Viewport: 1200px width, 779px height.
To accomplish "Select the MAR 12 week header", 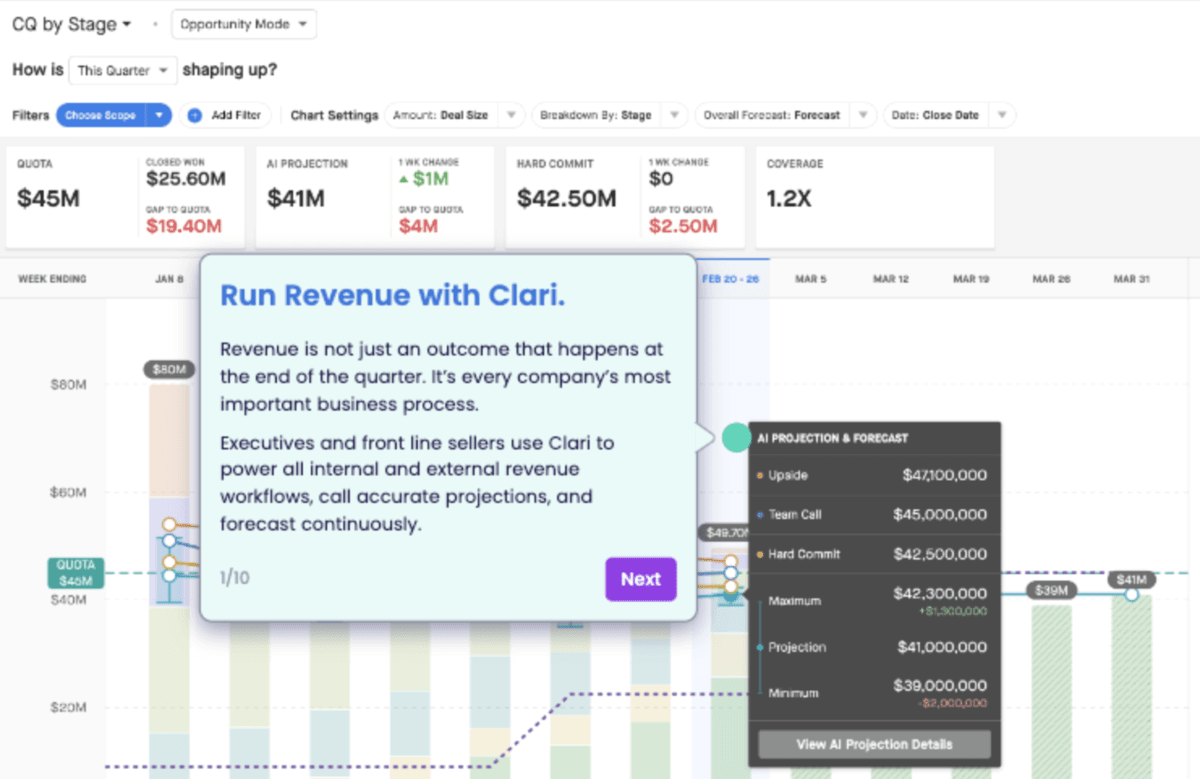I will (x=890, y=279).
